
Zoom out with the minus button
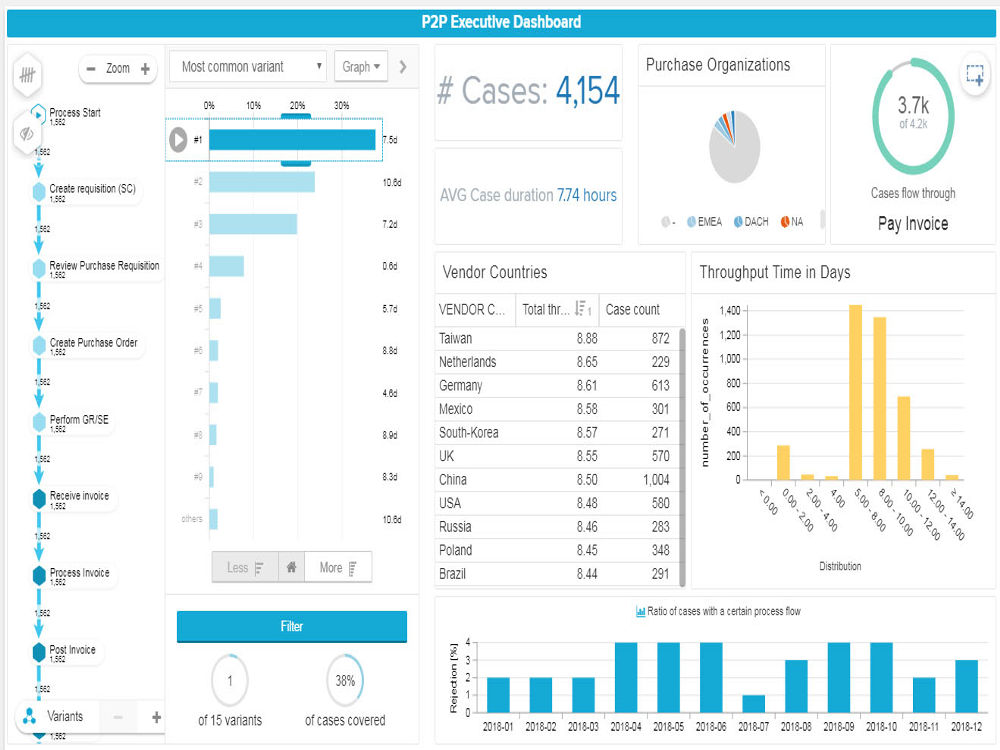(x=91, y=69)
